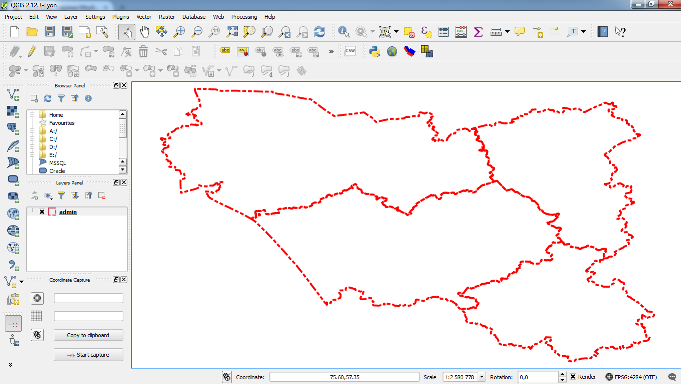Click the Toggle Editing pencil icon
This screenshot has width=681, height=384.
[x=31, y=51]
